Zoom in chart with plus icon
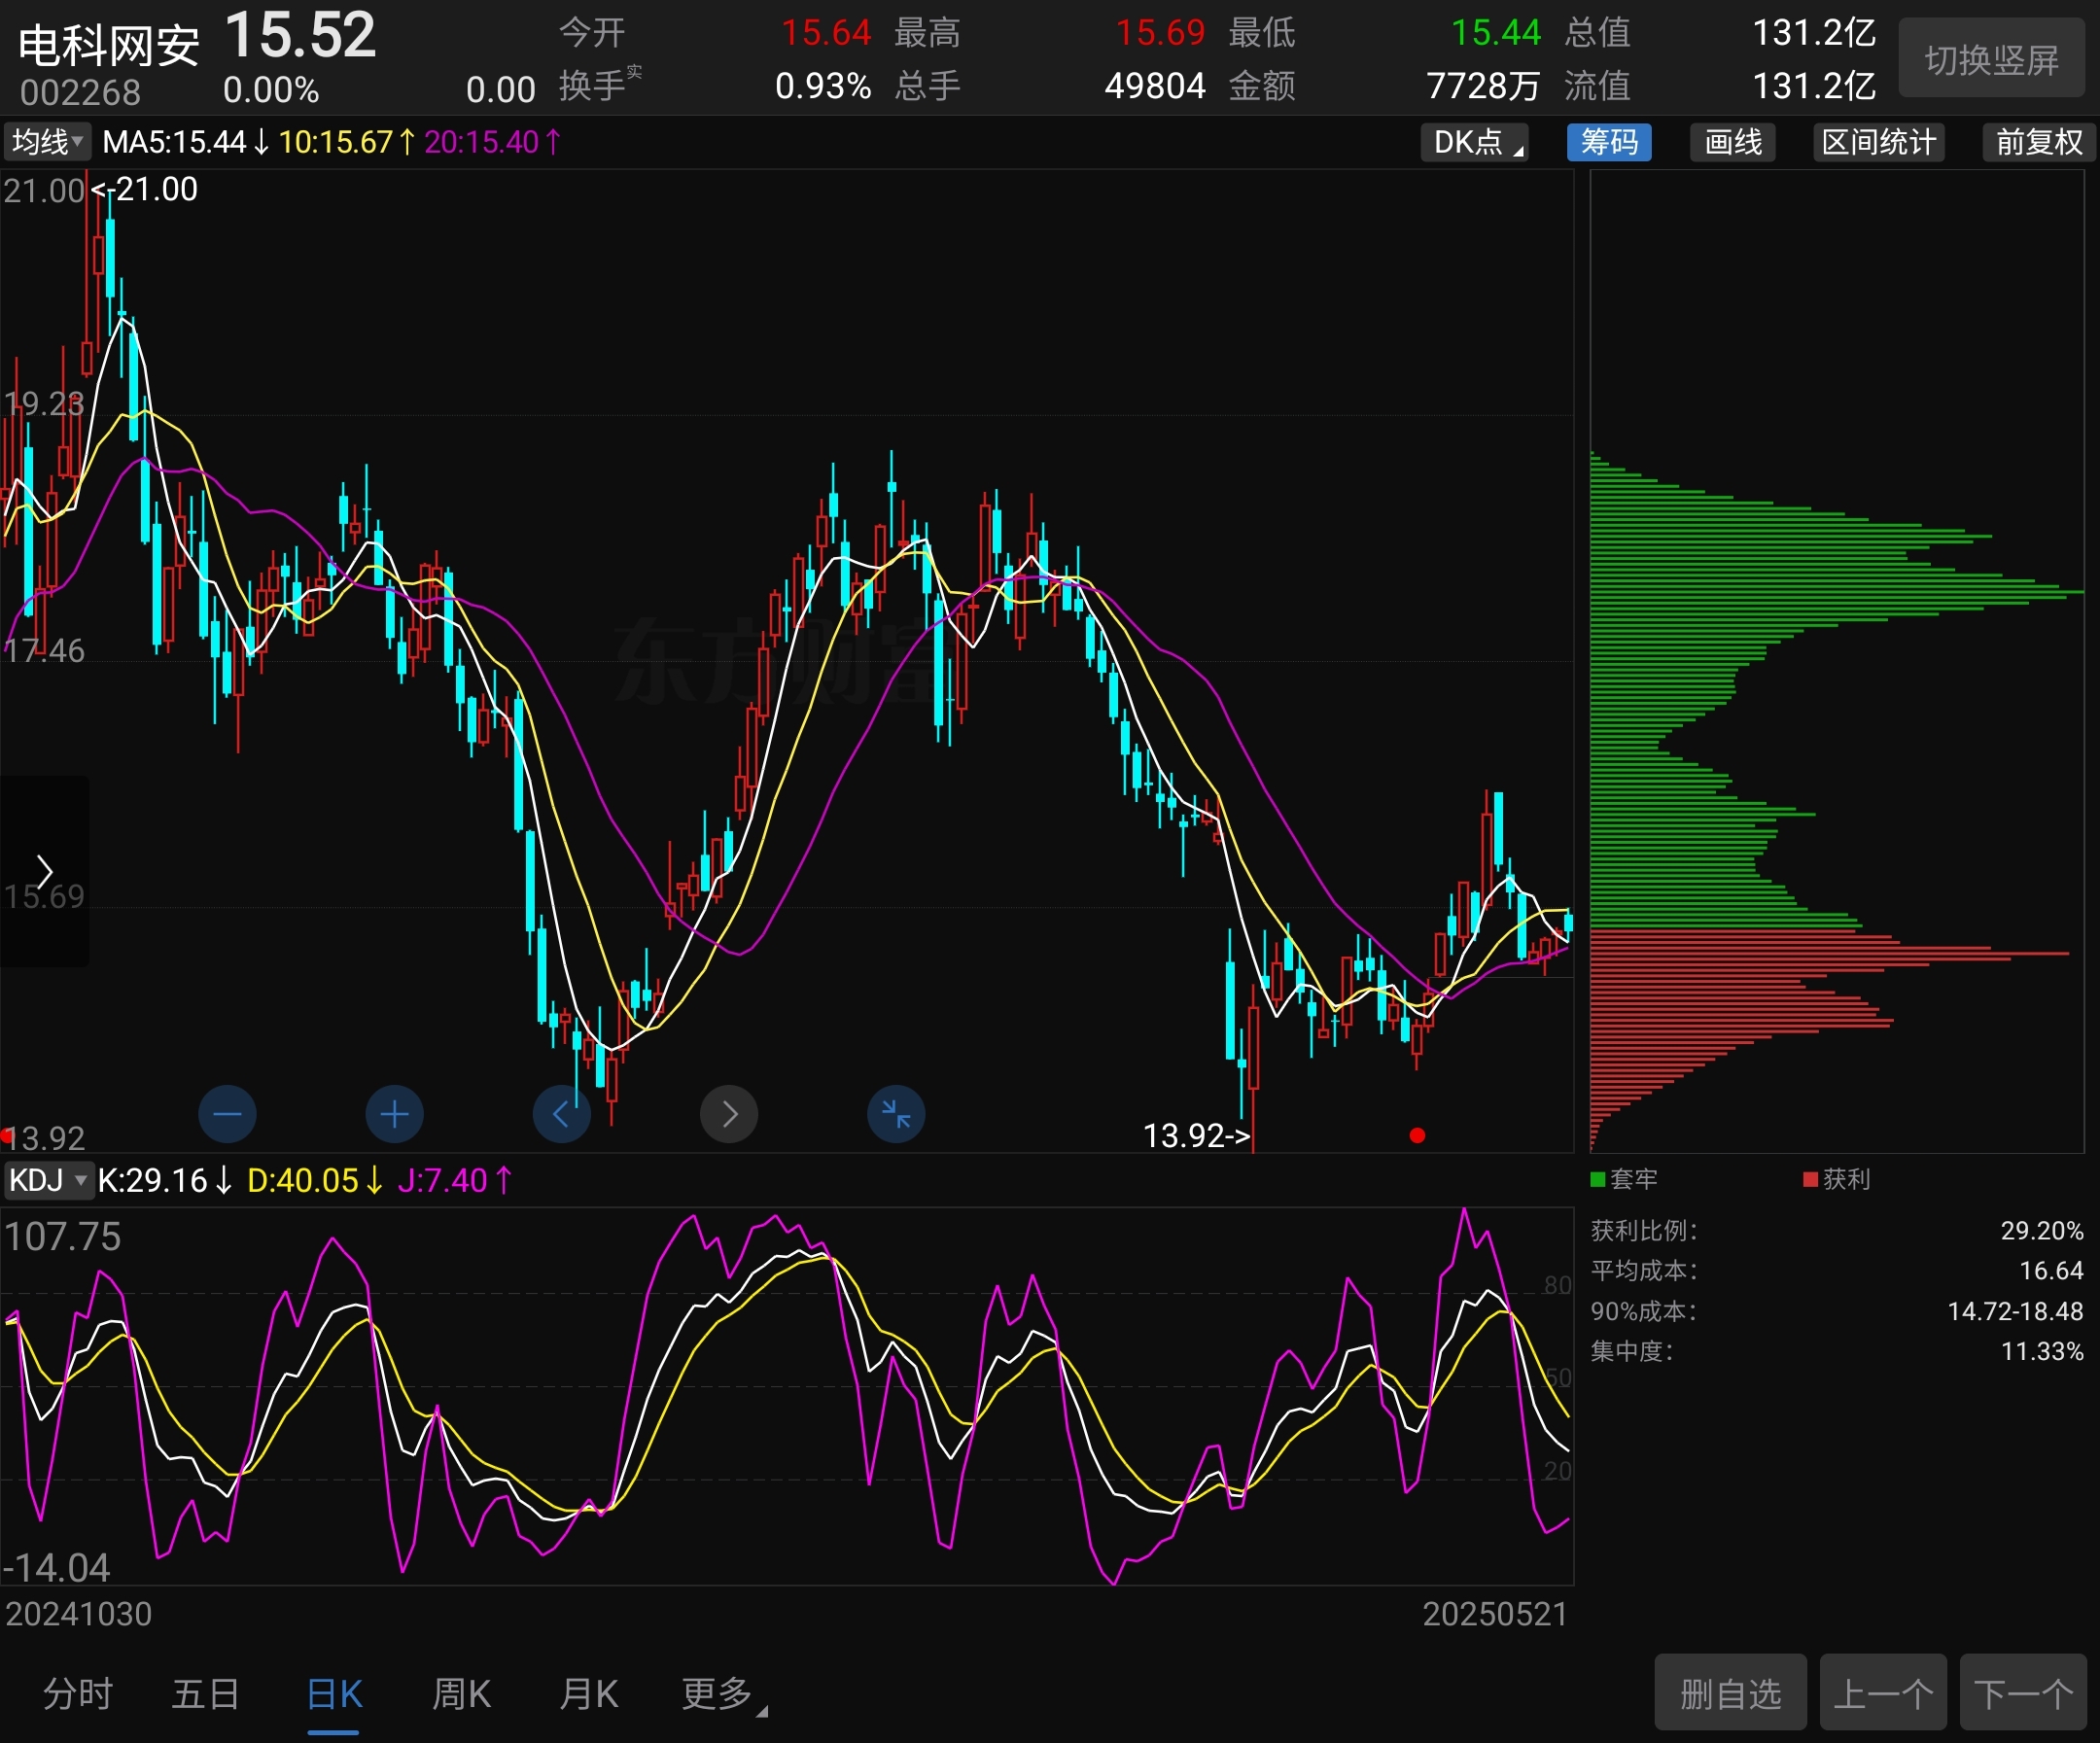Viewport: 2100px width, 1743px height. point(395,1114)
